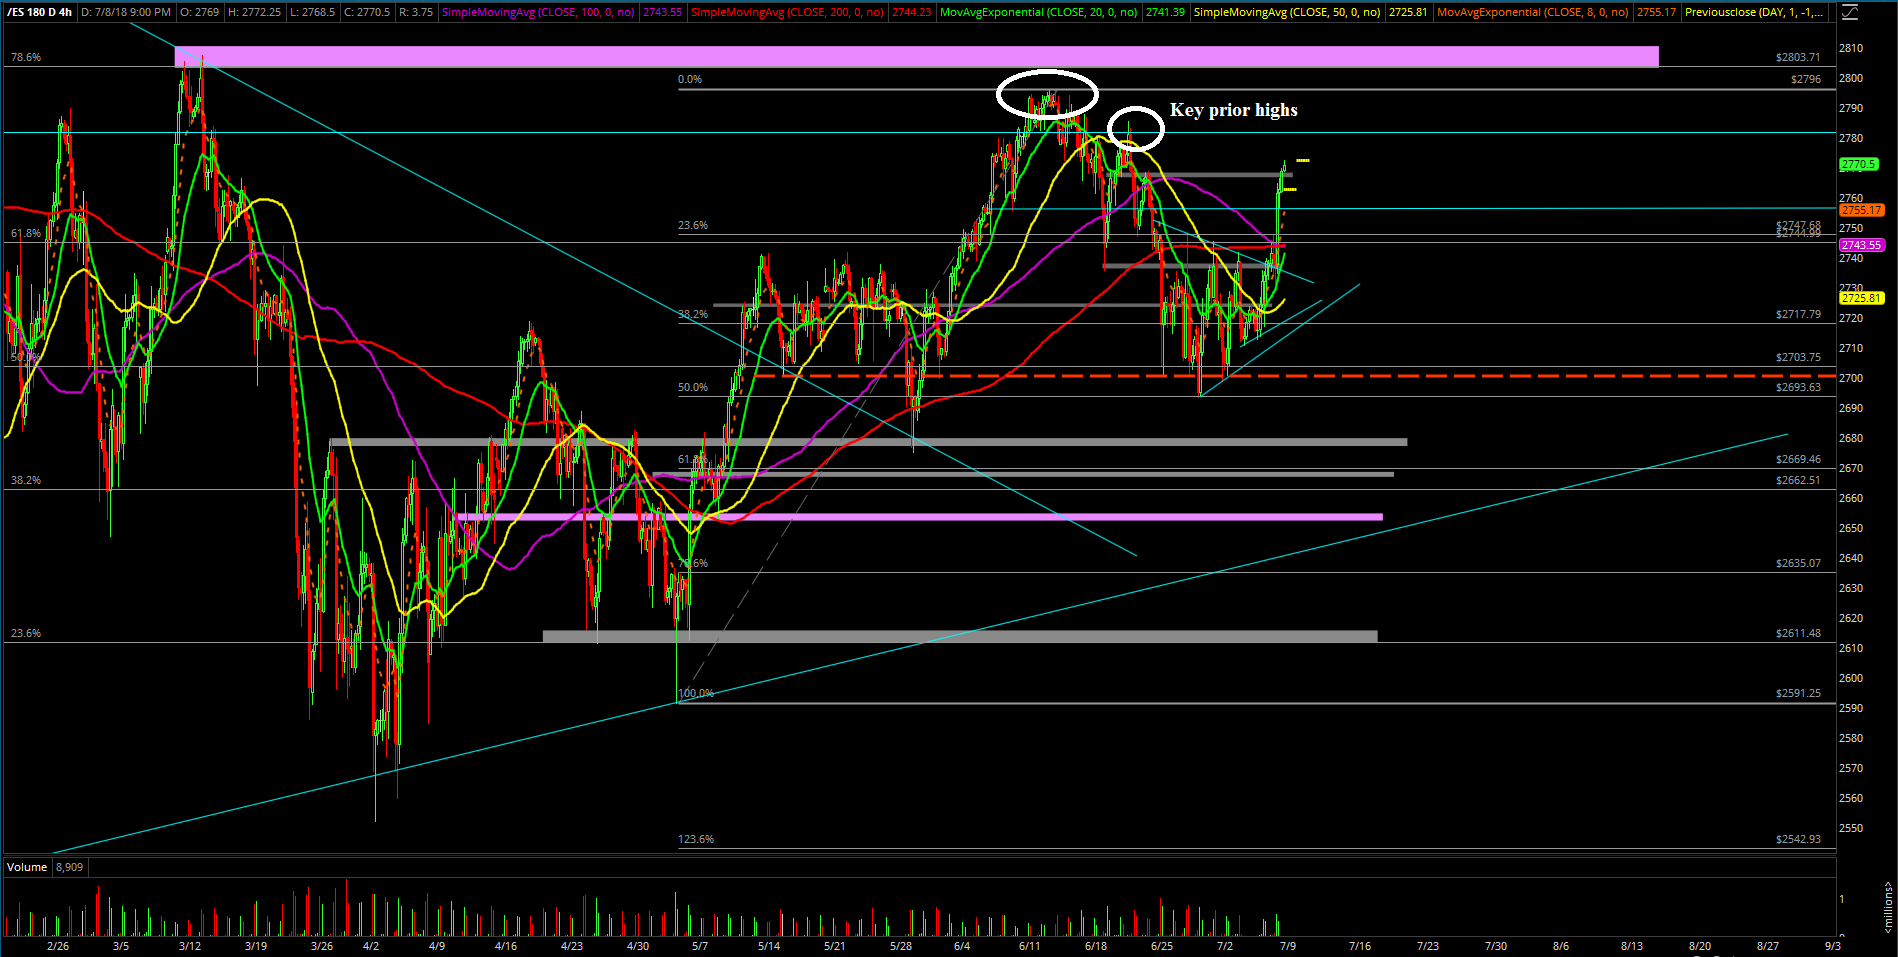Click the 38.2% label at left edge
1898x957 pixels.
(x=26, y=480)
